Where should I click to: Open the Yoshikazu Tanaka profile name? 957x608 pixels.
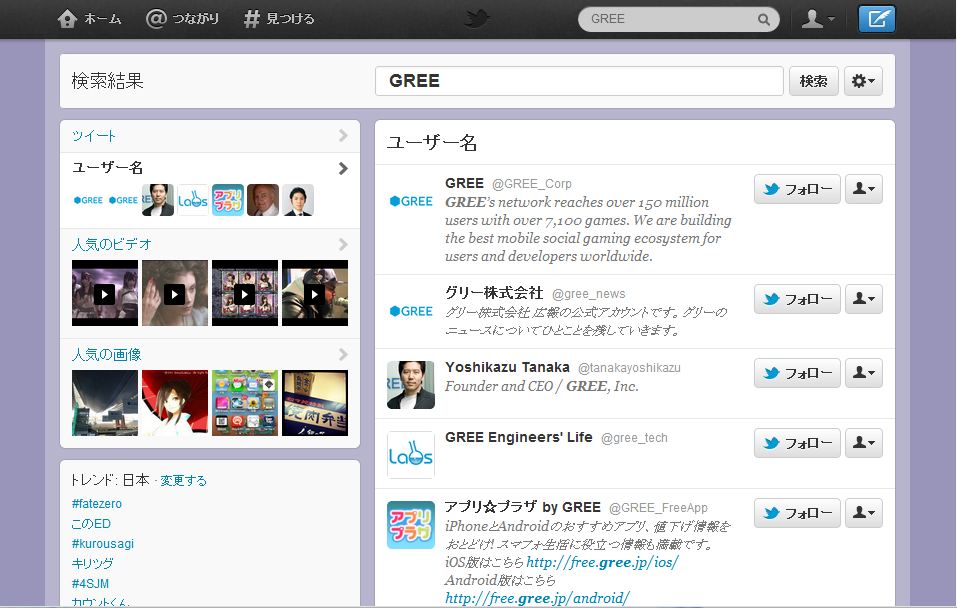(x=507, y=367)
